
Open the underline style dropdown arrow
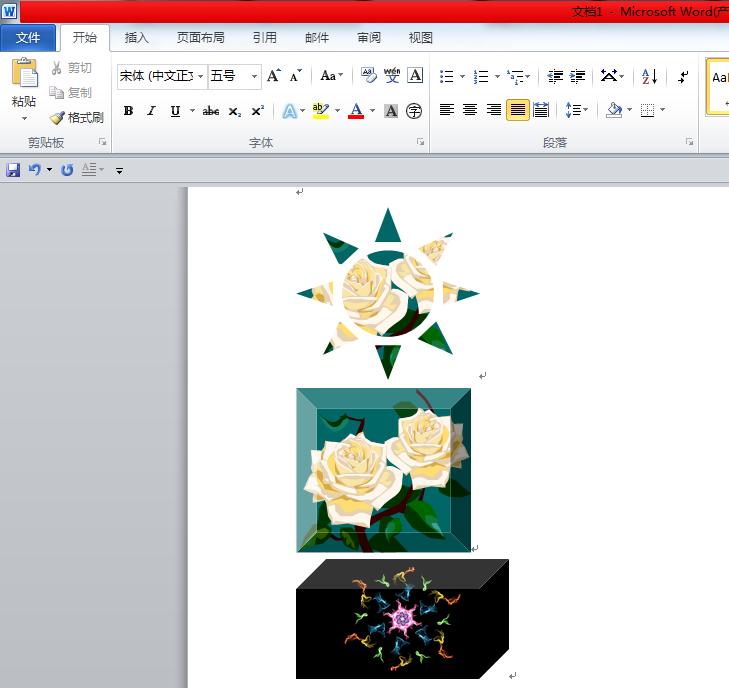tap(192, 111)
